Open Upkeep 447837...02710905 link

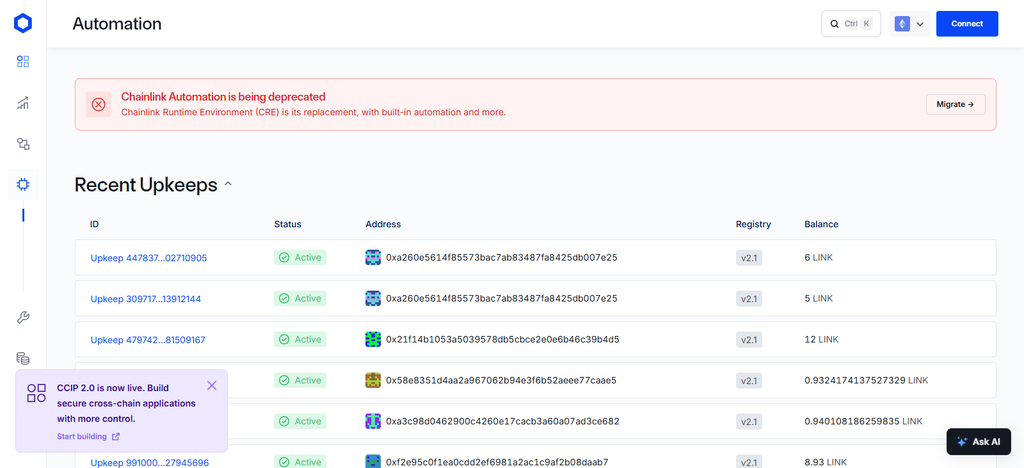click(148, 258)
